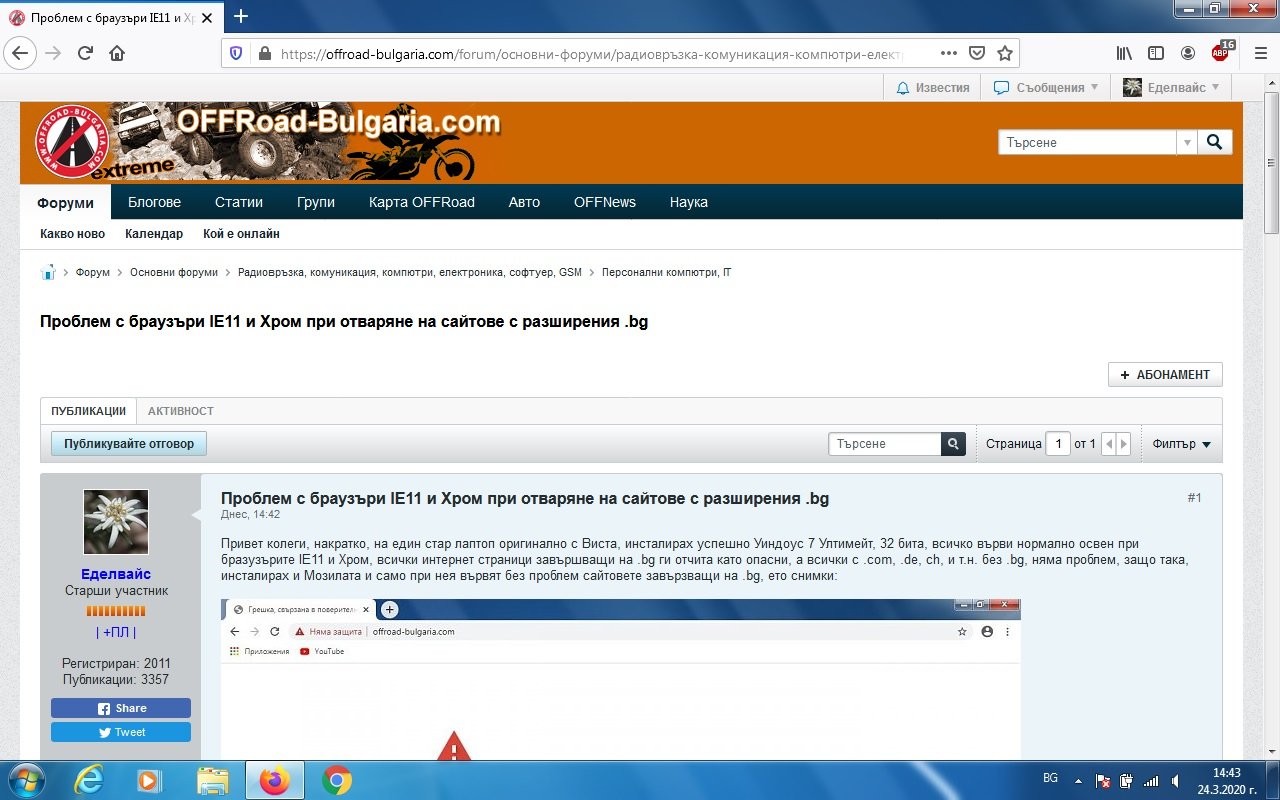
Task: Open the tracking protection shield info
Action: click(236, 53)
